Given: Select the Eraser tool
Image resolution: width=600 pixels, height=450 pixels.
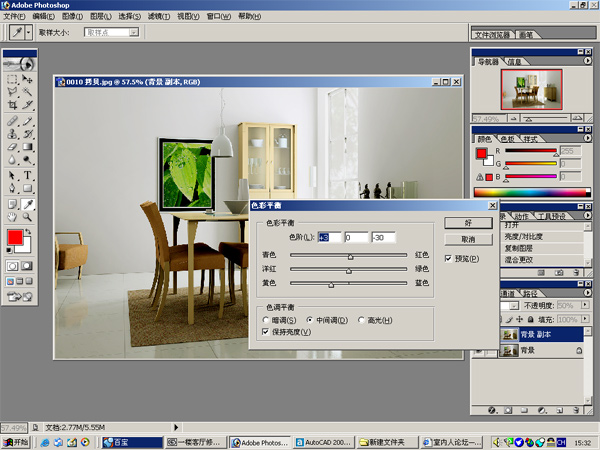Looking at the screenshot, I should (12, 147).
